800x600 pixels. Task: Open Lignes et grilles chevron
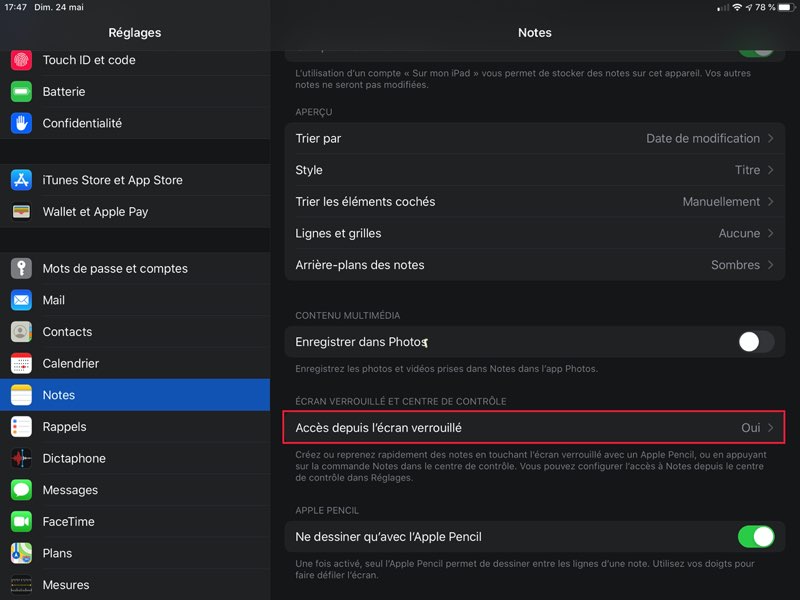point(770,233)
